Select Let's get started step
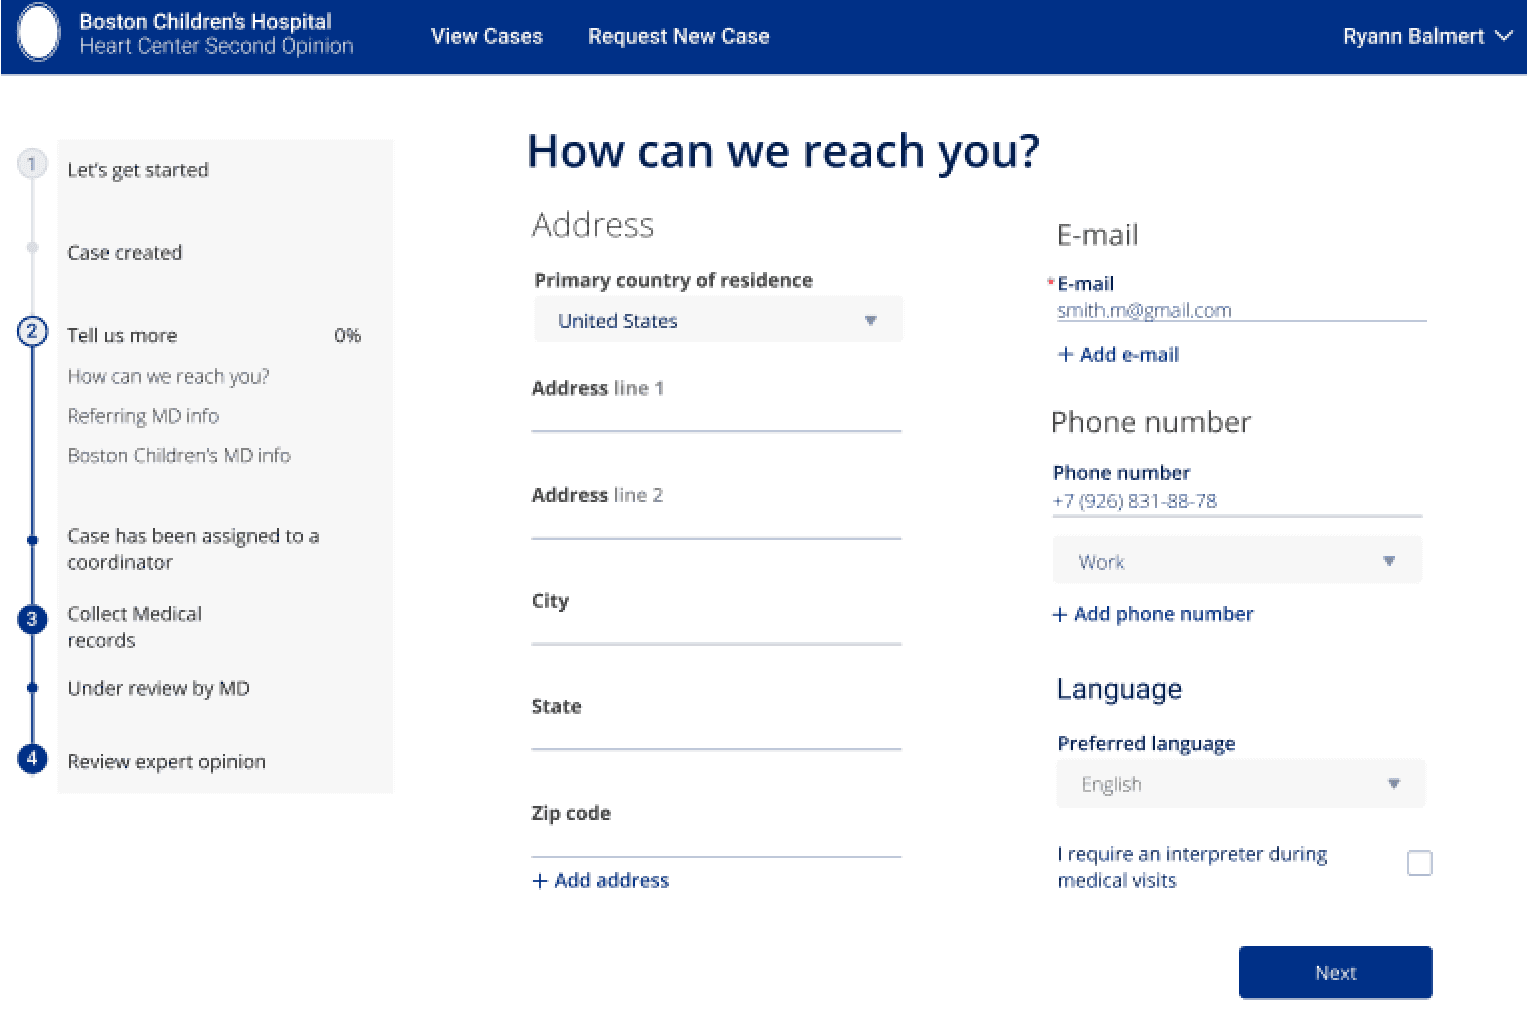This screenshot has height=1020, width=1527. (x=138, y=169)
